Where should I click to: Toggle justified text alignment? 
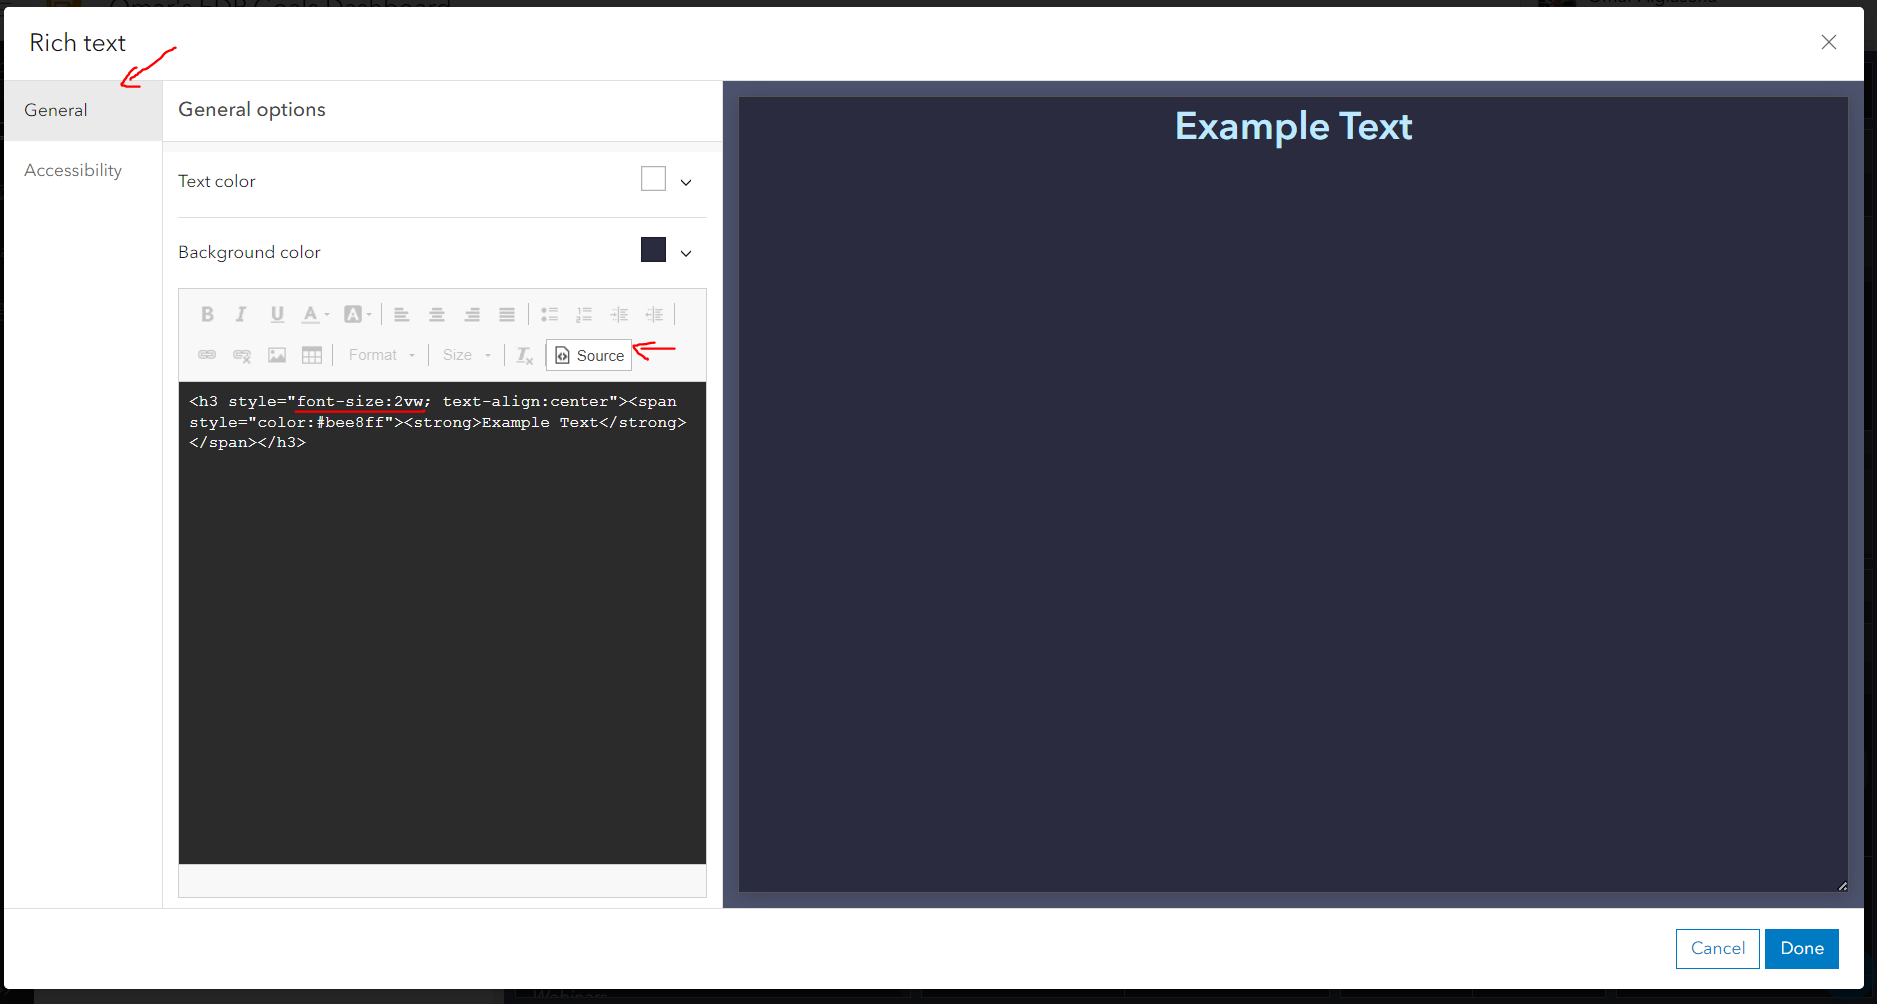508,314
